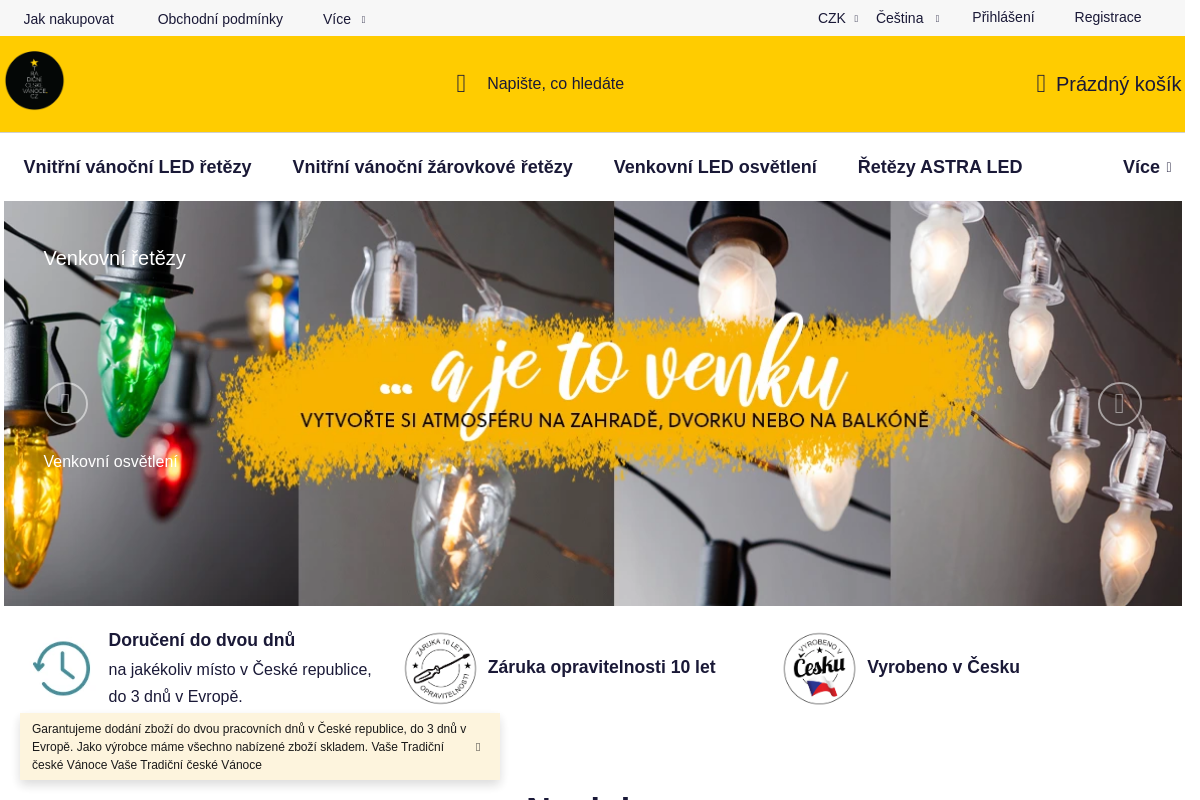Click the Venkovní řetězy banner image

[593, 403]
